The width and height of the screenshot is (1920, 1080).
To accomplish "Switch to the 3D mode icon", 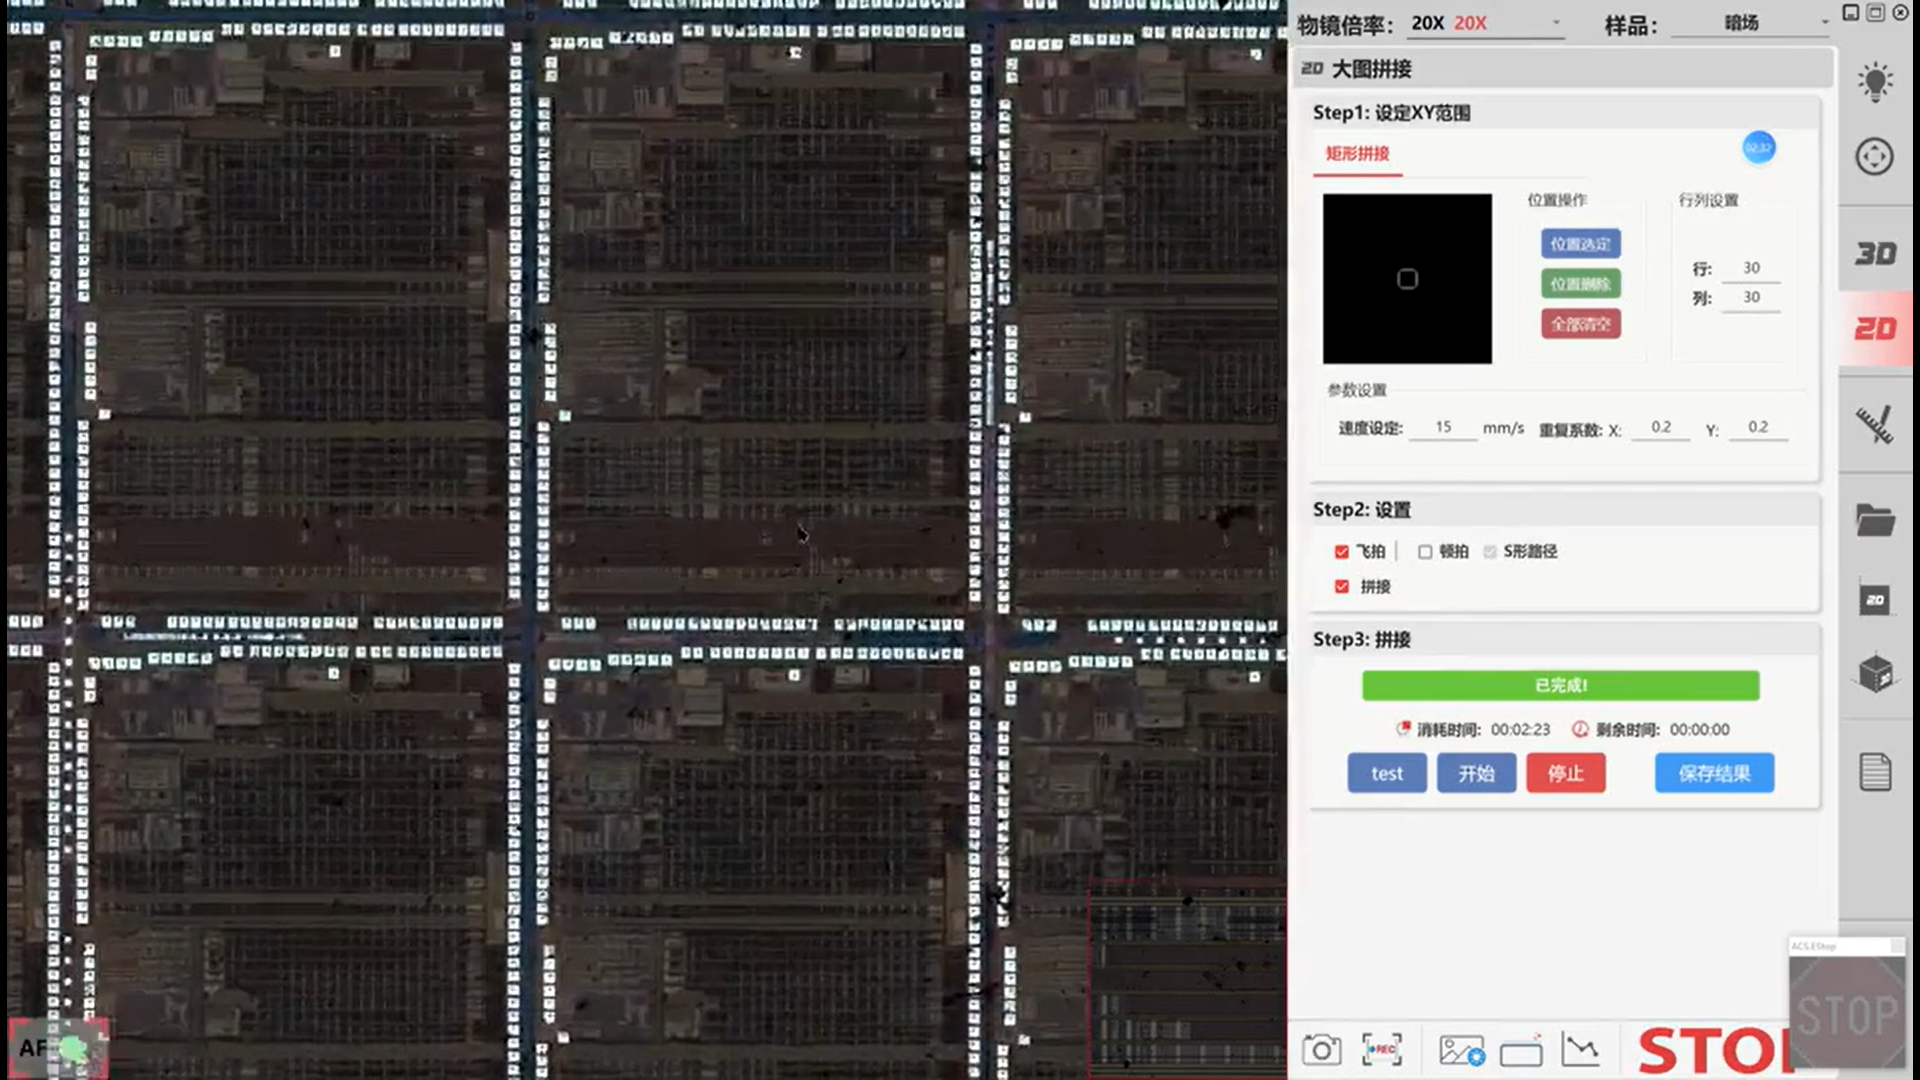I will pos(1875,254).
